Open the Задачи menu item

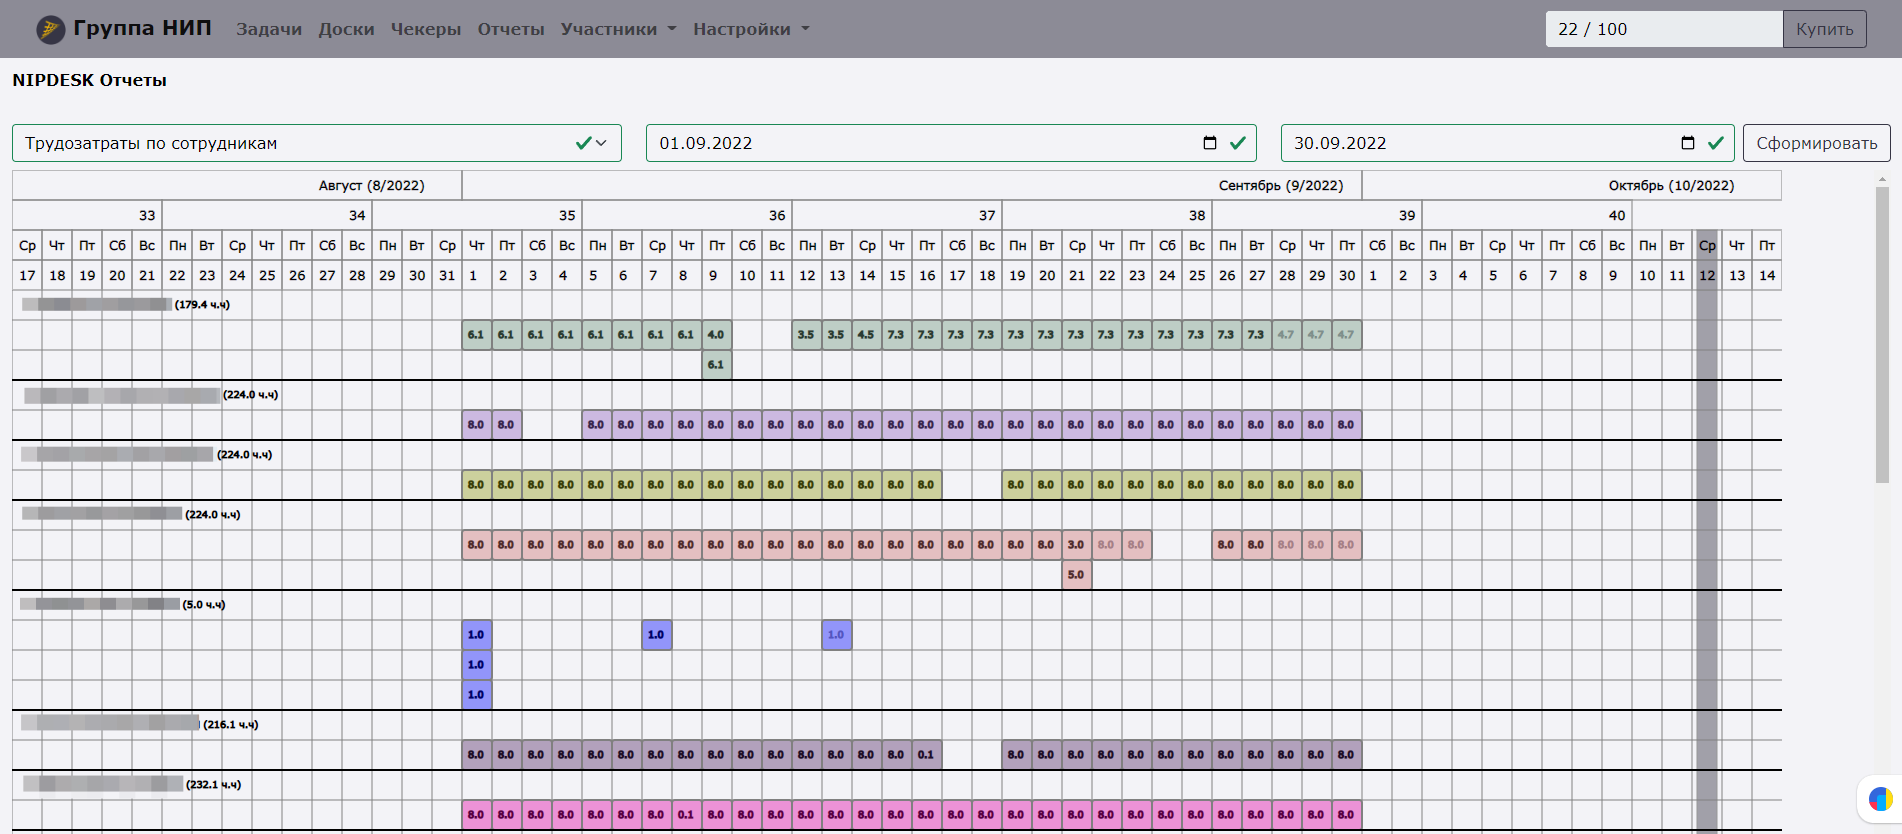click(269, 29)
